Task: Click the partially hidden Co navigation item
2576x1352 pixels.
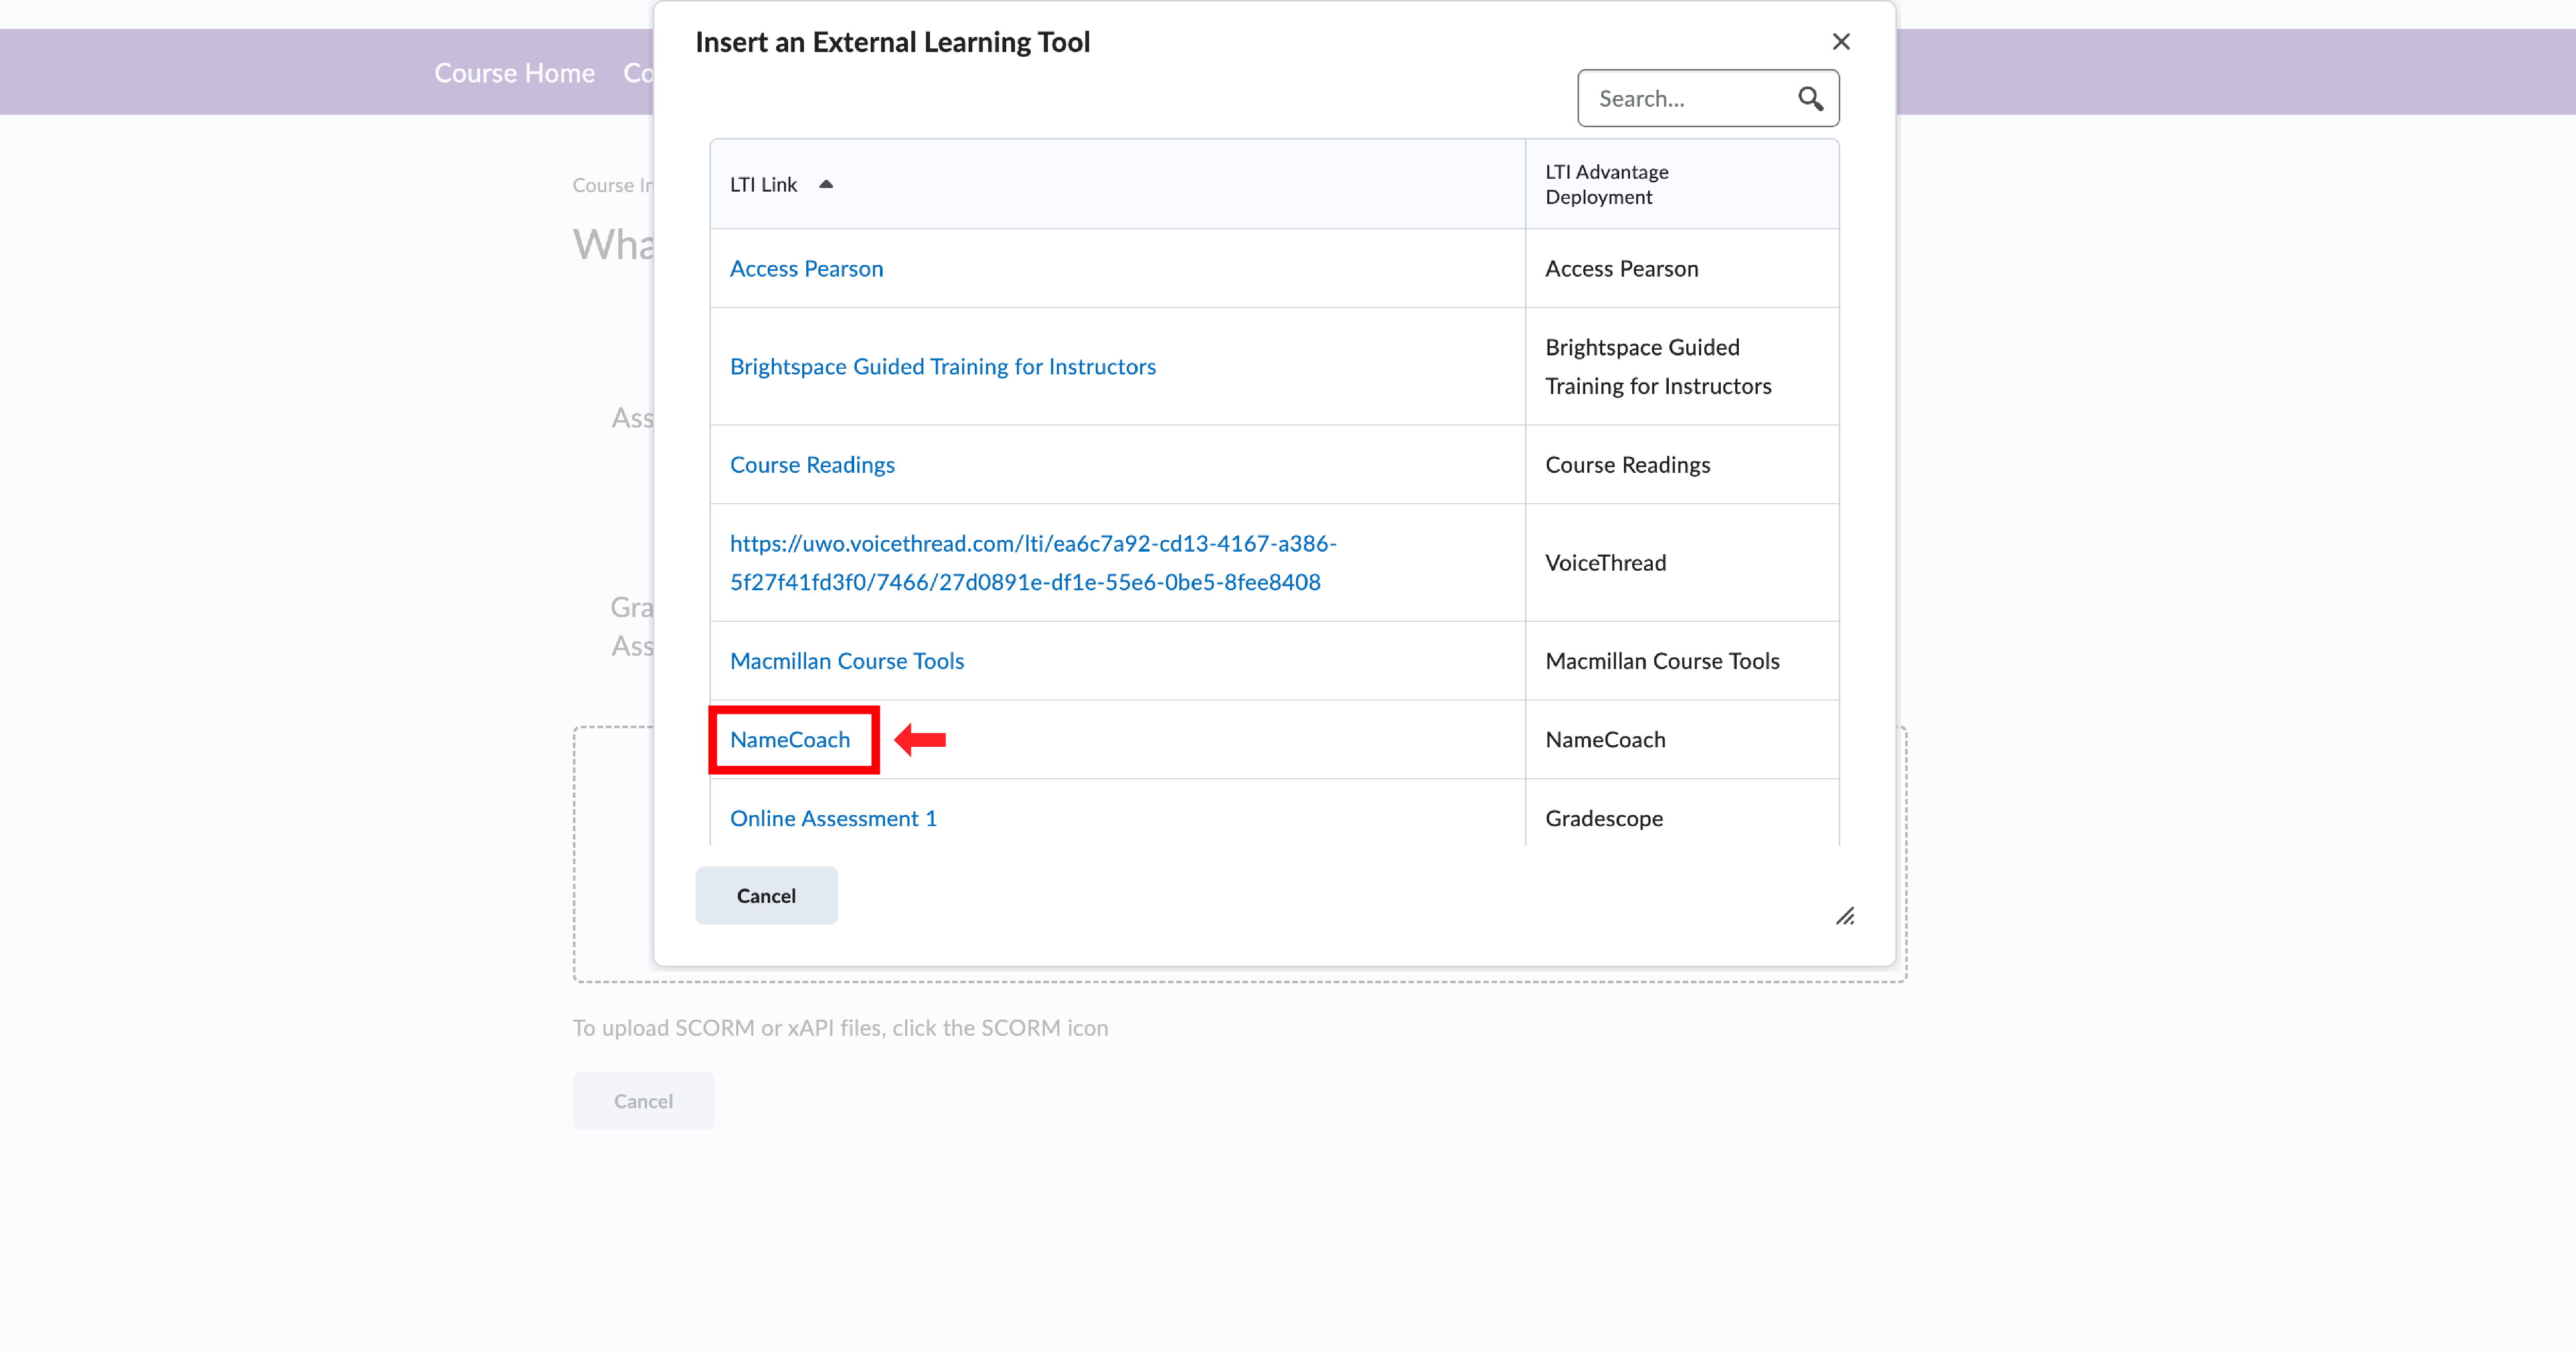Action: click(x=641, y=72)
